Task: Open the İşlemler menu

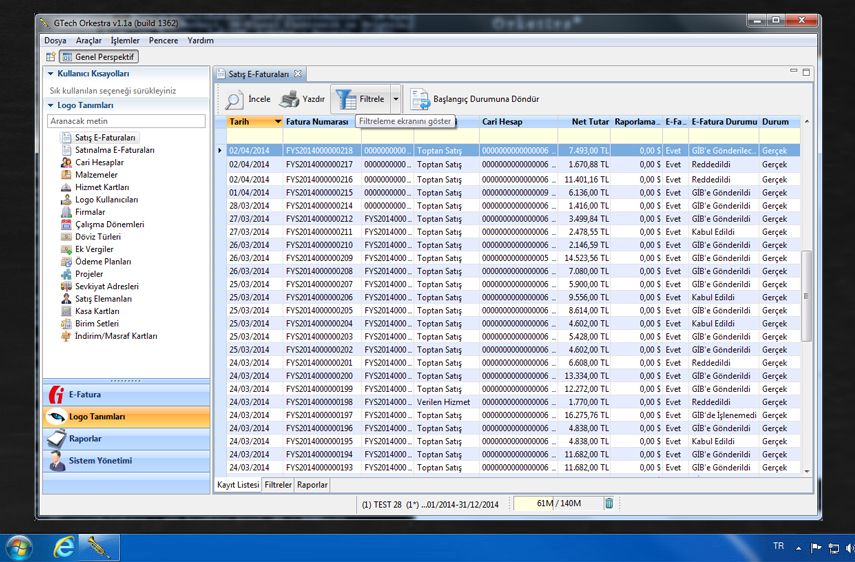Action: [x=125, y=40]
